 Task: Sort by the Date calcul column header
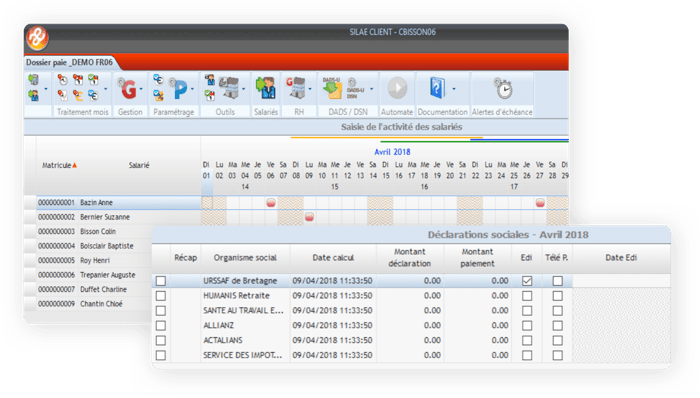(x=333, y=258)
